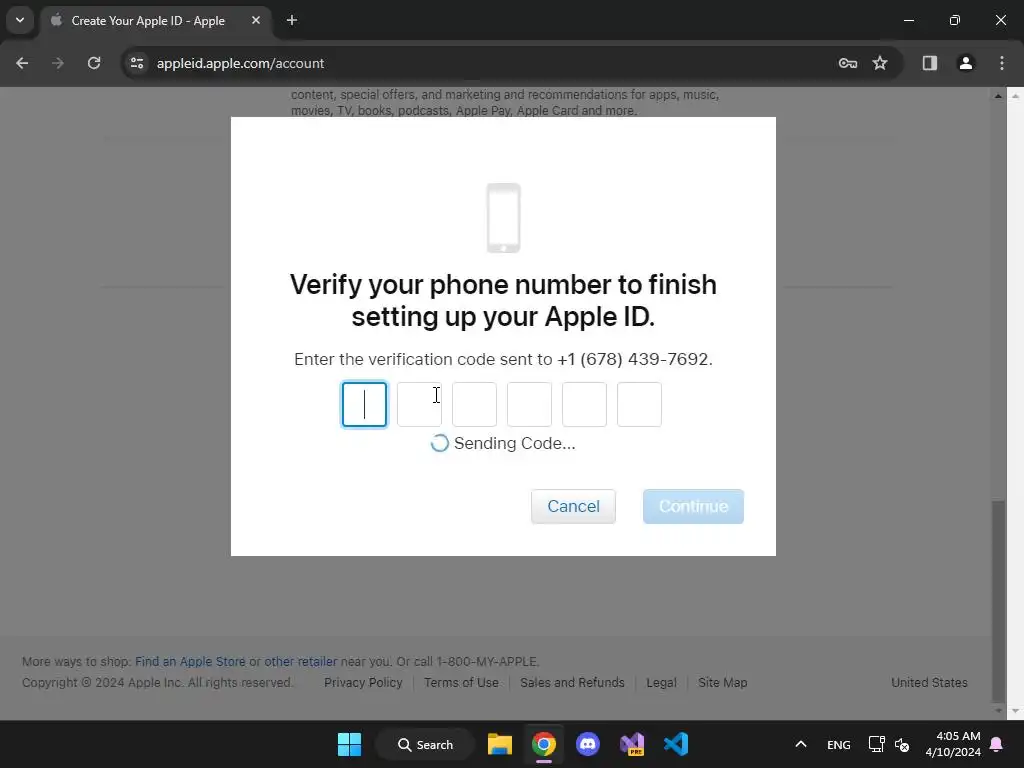
Task: View site information icon in address bar
Action: pos(137,63)
